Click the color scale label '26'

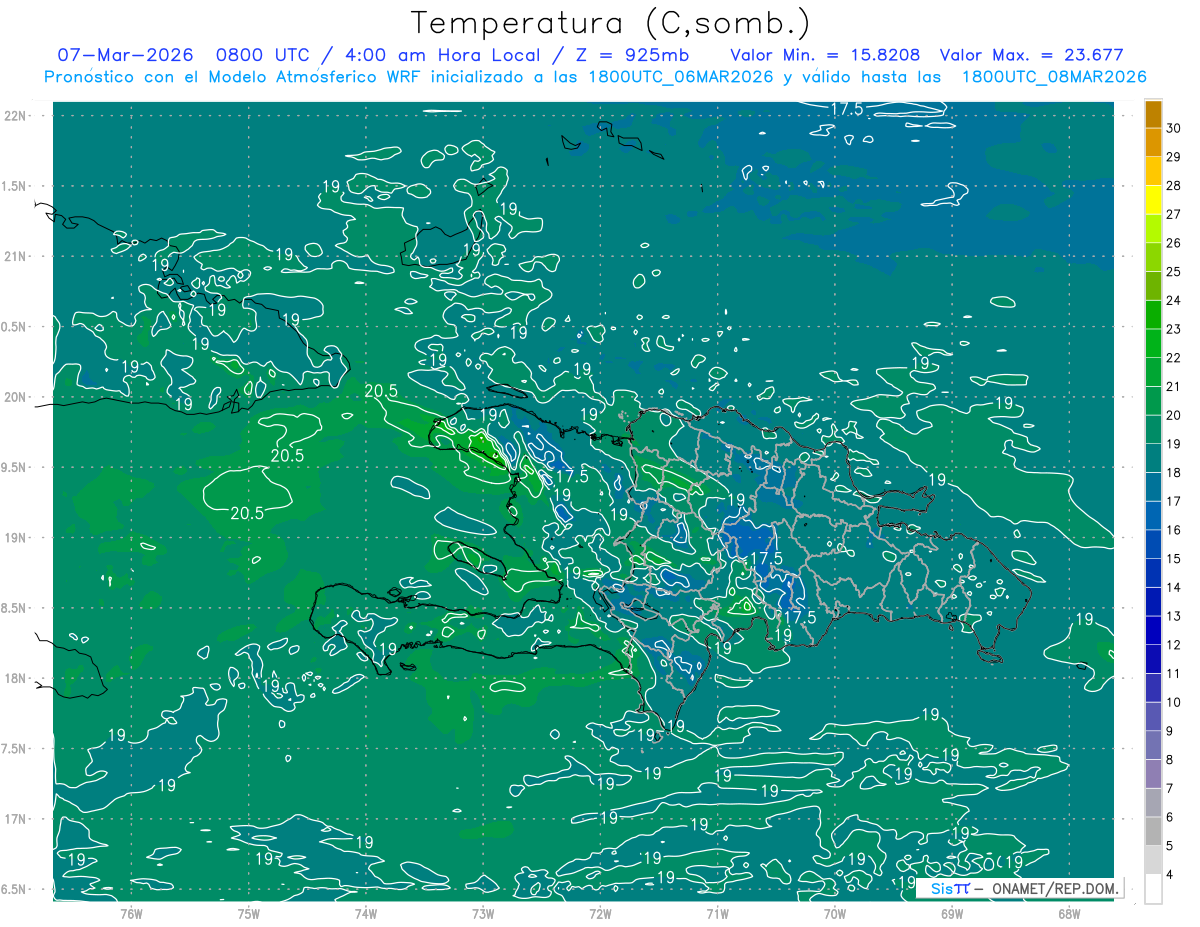1173,242
